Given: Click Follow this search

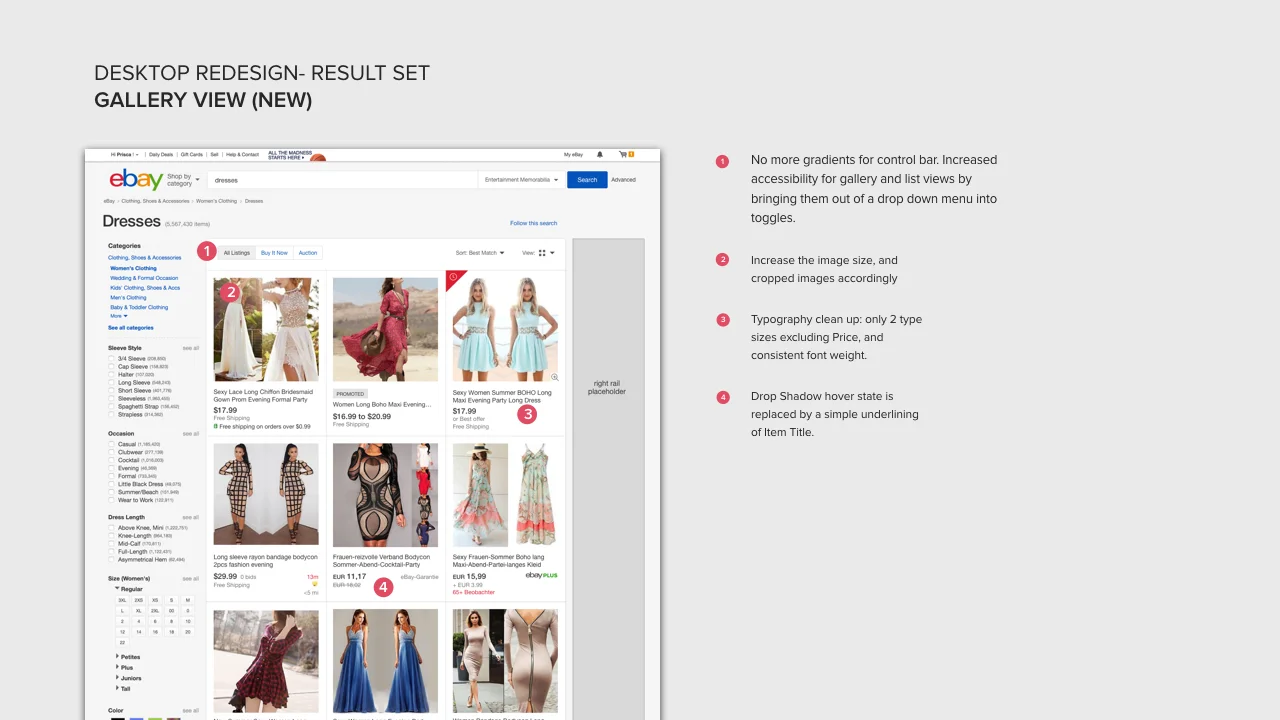Looking at the screenshot, I should (x=533, y=223).
